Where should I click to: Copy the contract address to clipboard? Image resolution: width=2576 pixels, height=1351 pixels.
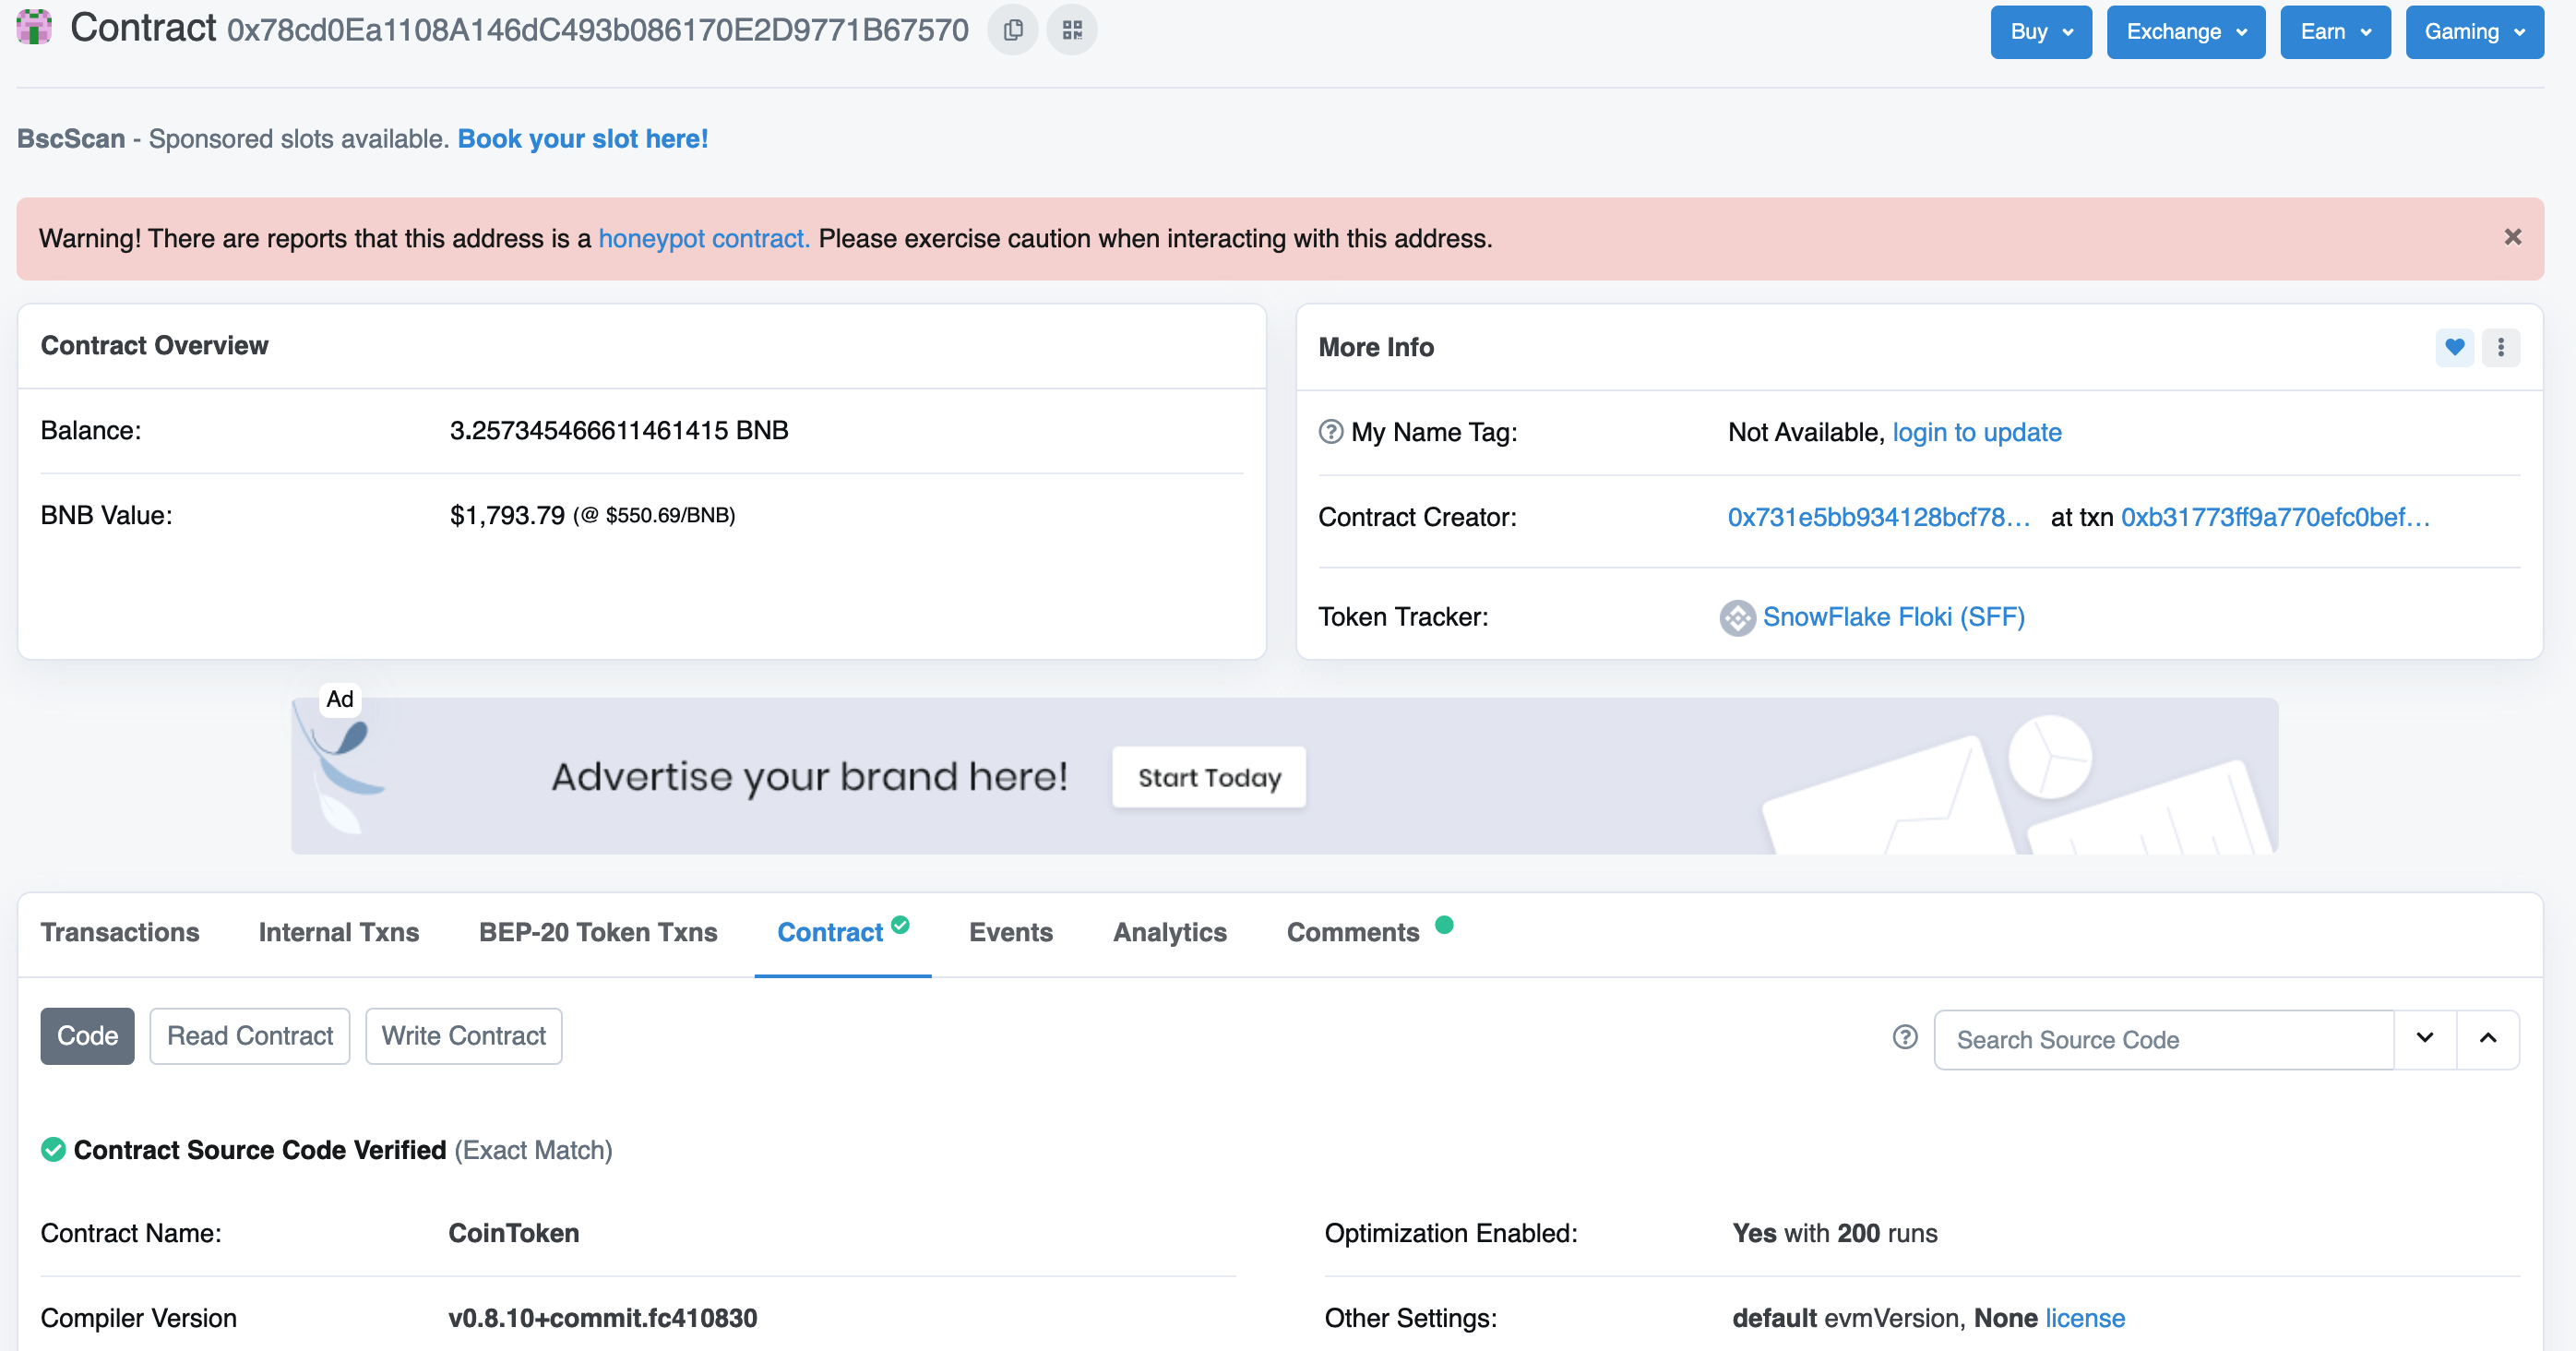[x=1012, y=30]
